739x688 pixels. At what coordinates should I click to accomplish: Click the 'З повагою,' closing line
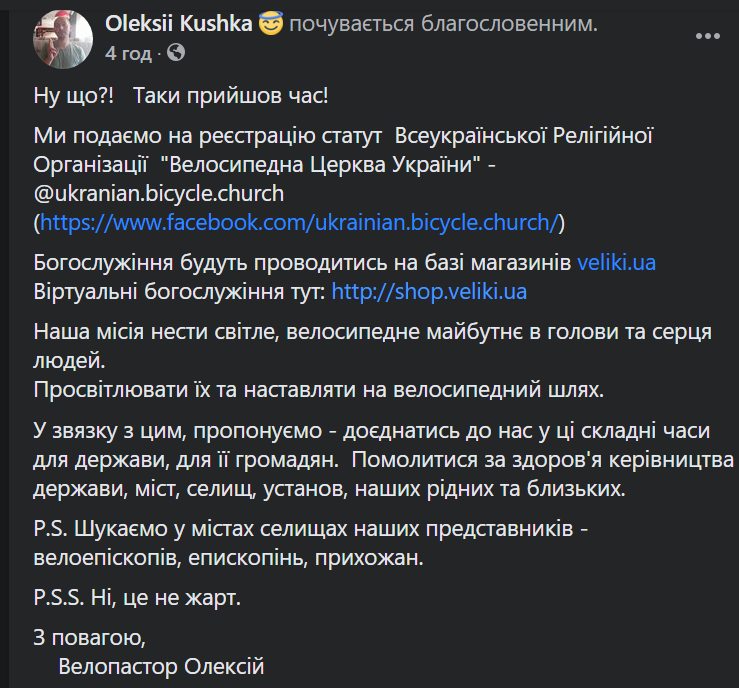pyautogui.click(x=90, y=638)
